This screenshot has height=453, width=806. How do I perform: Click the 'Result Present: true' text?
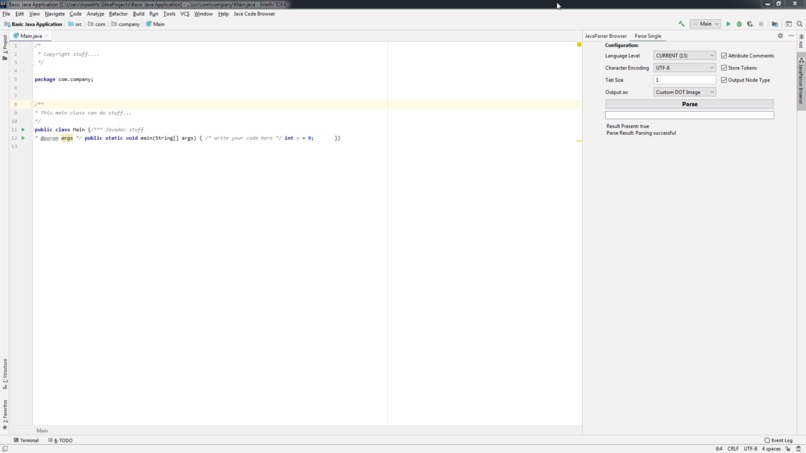click(628, 126)
